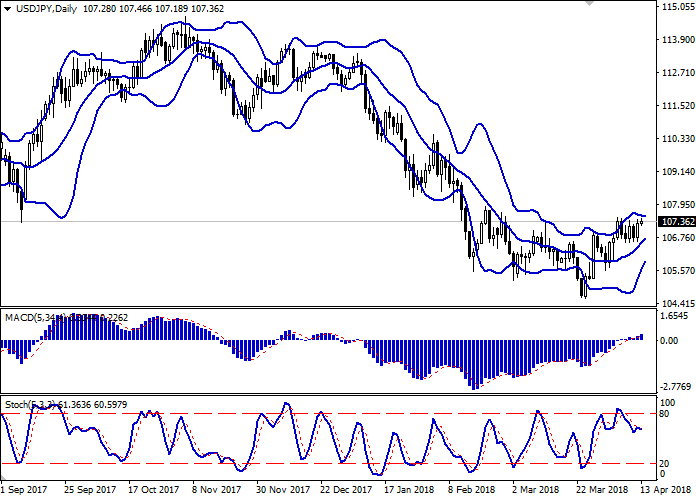Screen dimensions: 696x500
Task: Select price level 112.710 on the scale
Action: pos(678,72)
